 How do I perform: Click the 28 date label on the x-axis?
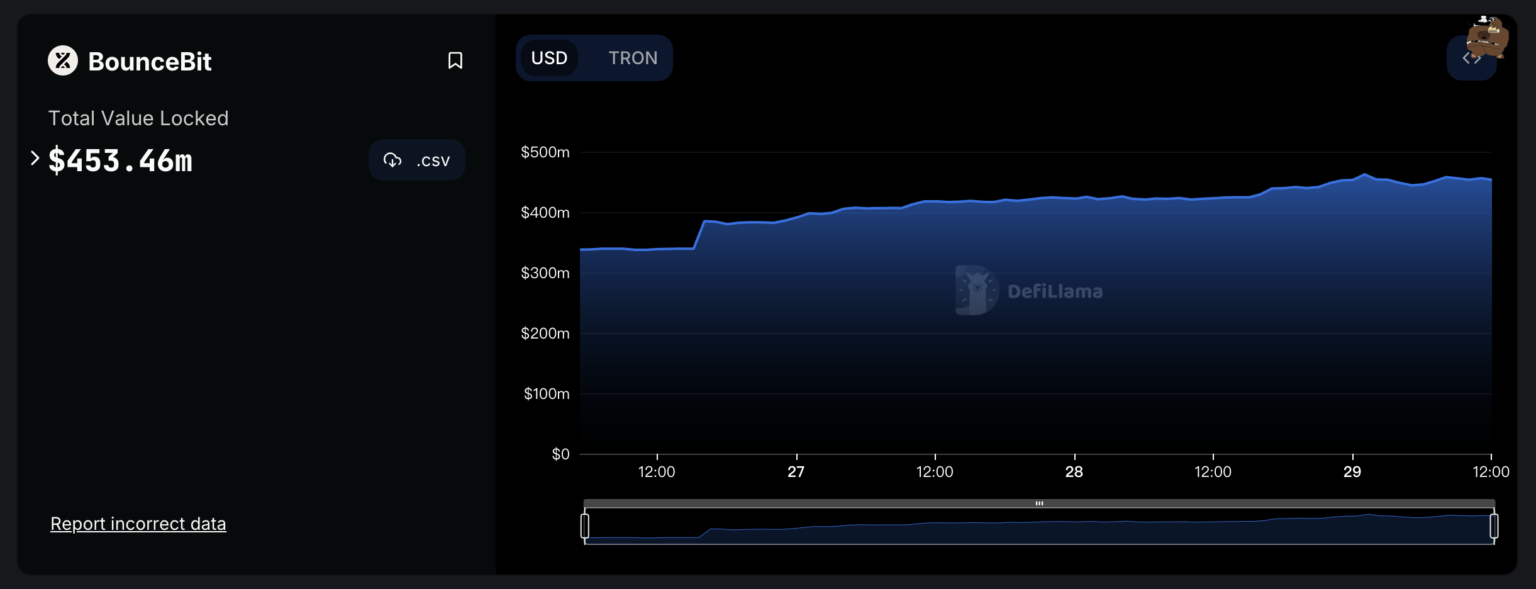tap(1074, 472)
